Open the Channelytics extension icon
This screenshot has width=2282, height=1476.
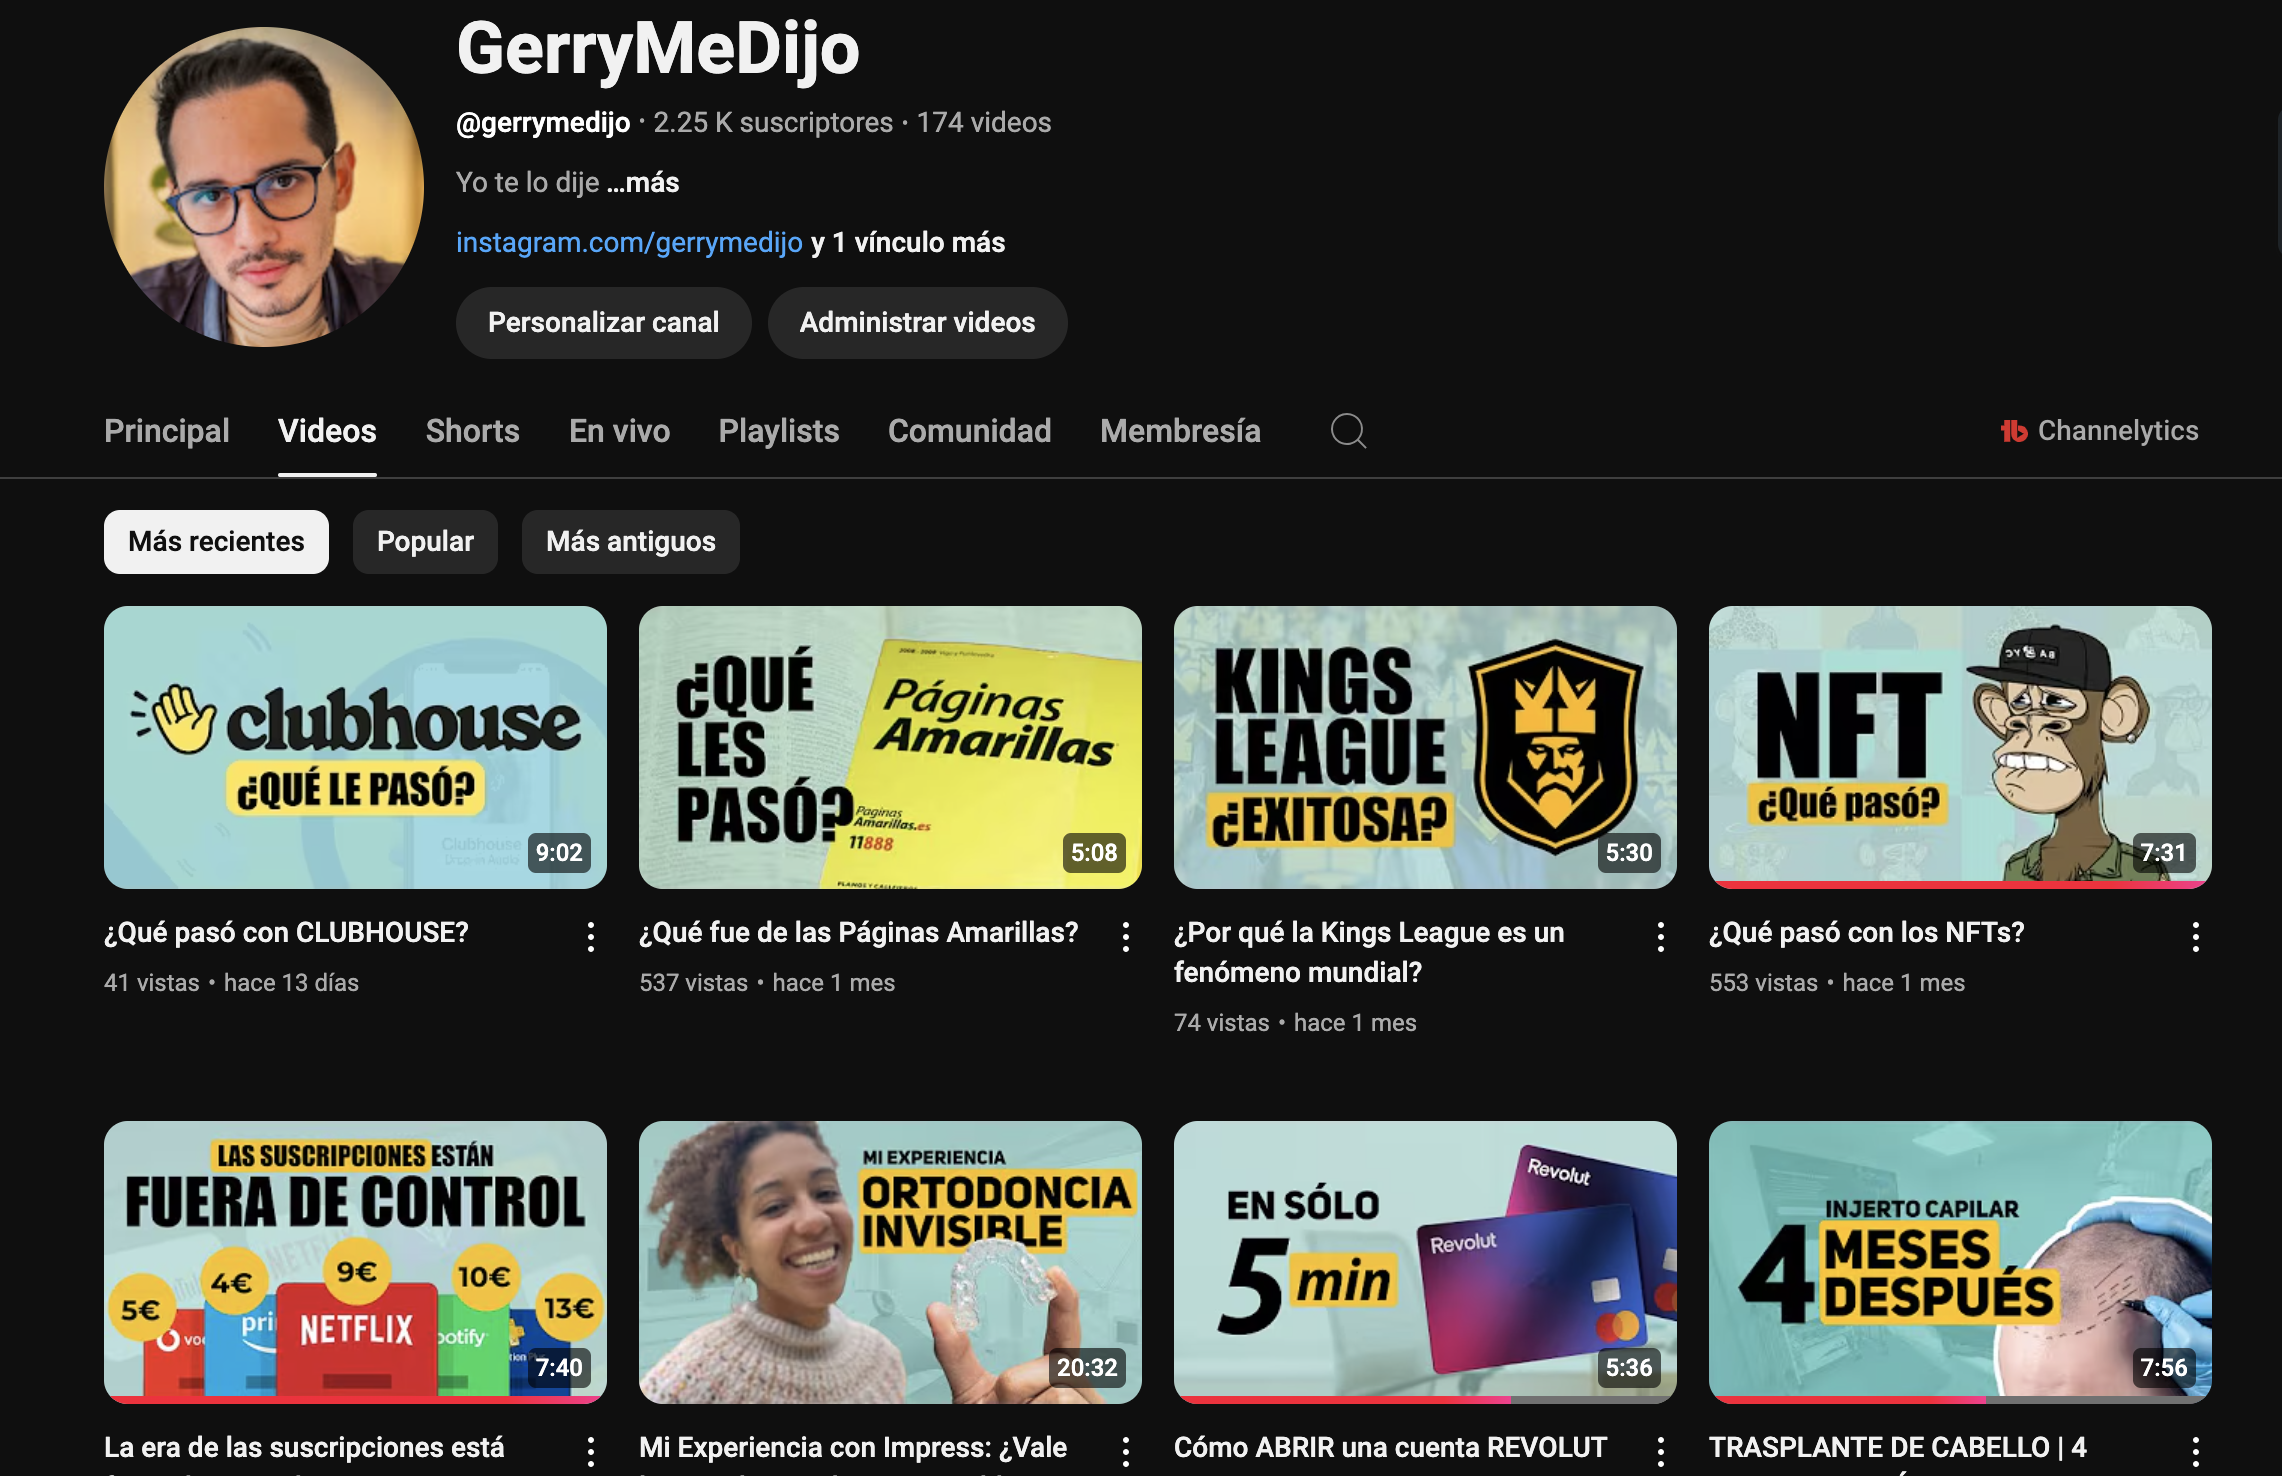(x=2013, y=431)
